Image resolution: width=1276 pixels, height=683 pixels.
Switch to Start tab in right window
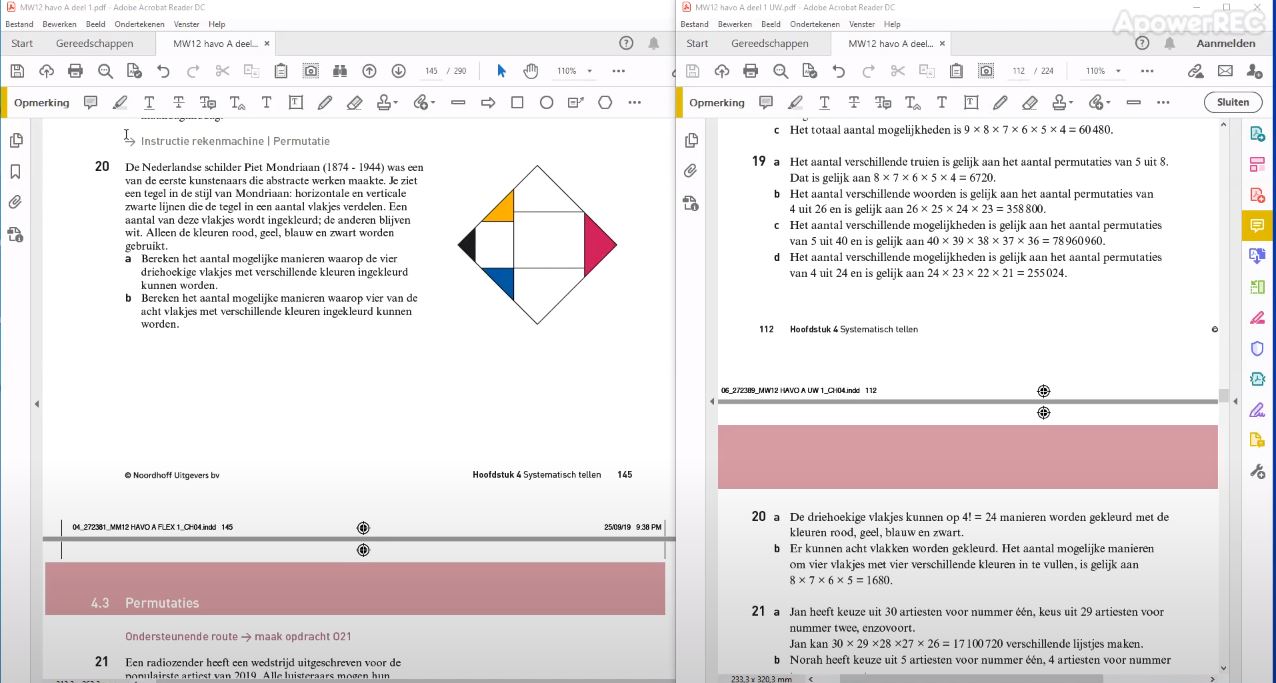click(697, 43)
